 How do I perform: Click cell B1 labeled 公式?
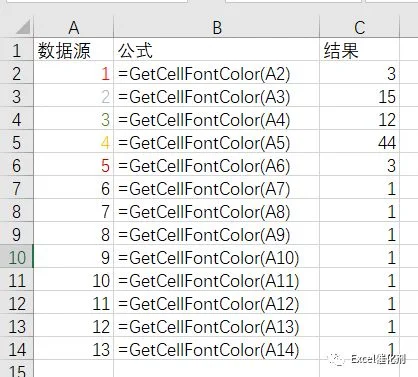coord(217,49)
